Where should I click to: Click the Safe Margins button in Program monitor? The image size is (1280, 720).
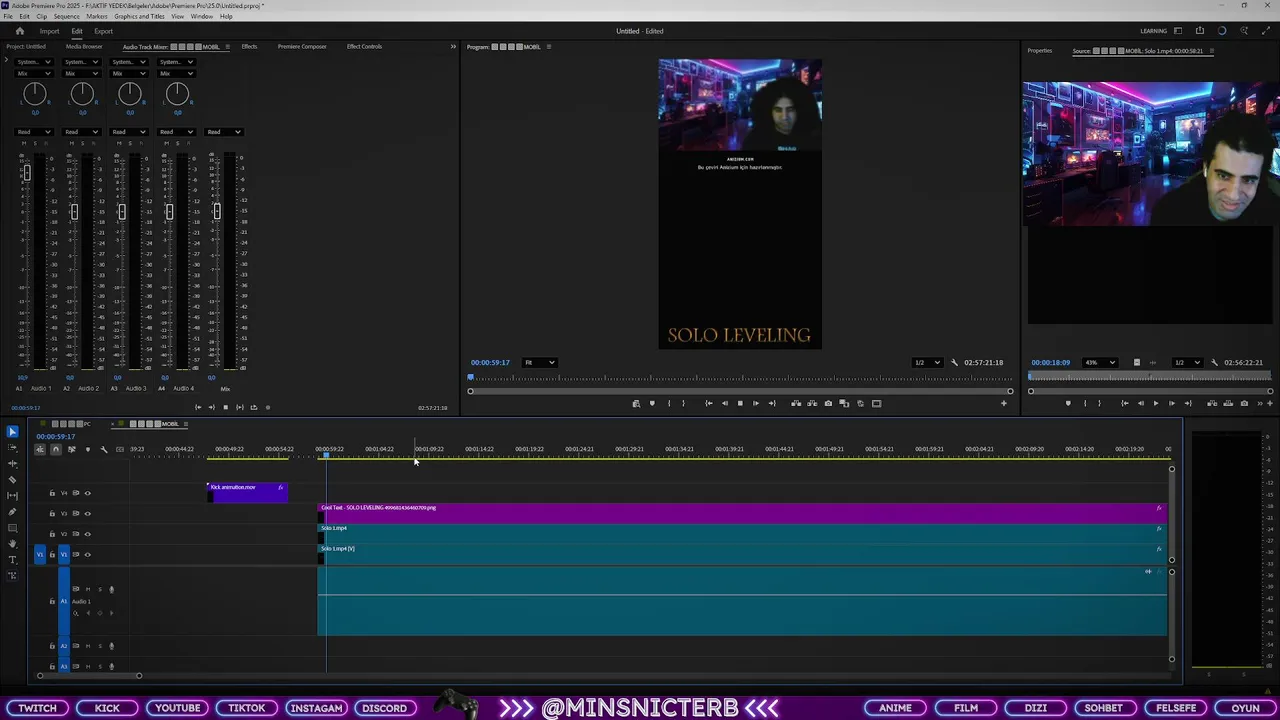click(x=876, y=403)
